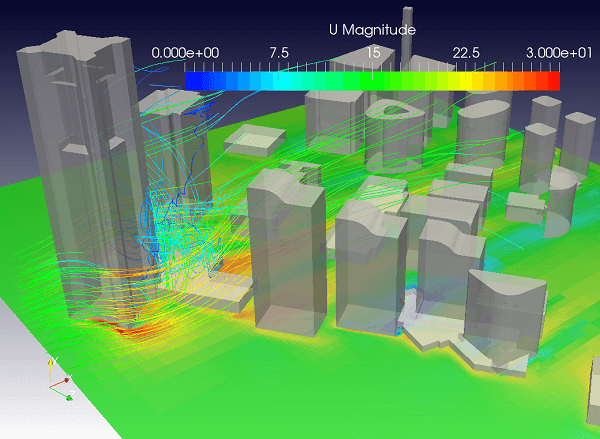
Task: Click the red X axis of orientation widget
Action: (x=64, y=381)
